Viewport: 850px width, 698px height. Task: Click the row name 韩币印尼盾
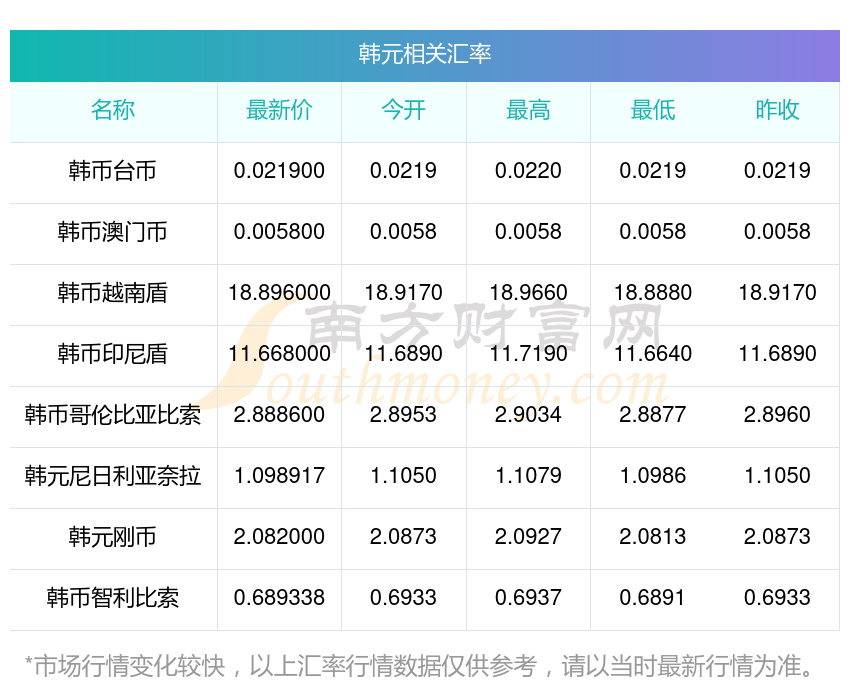point(113,354)
